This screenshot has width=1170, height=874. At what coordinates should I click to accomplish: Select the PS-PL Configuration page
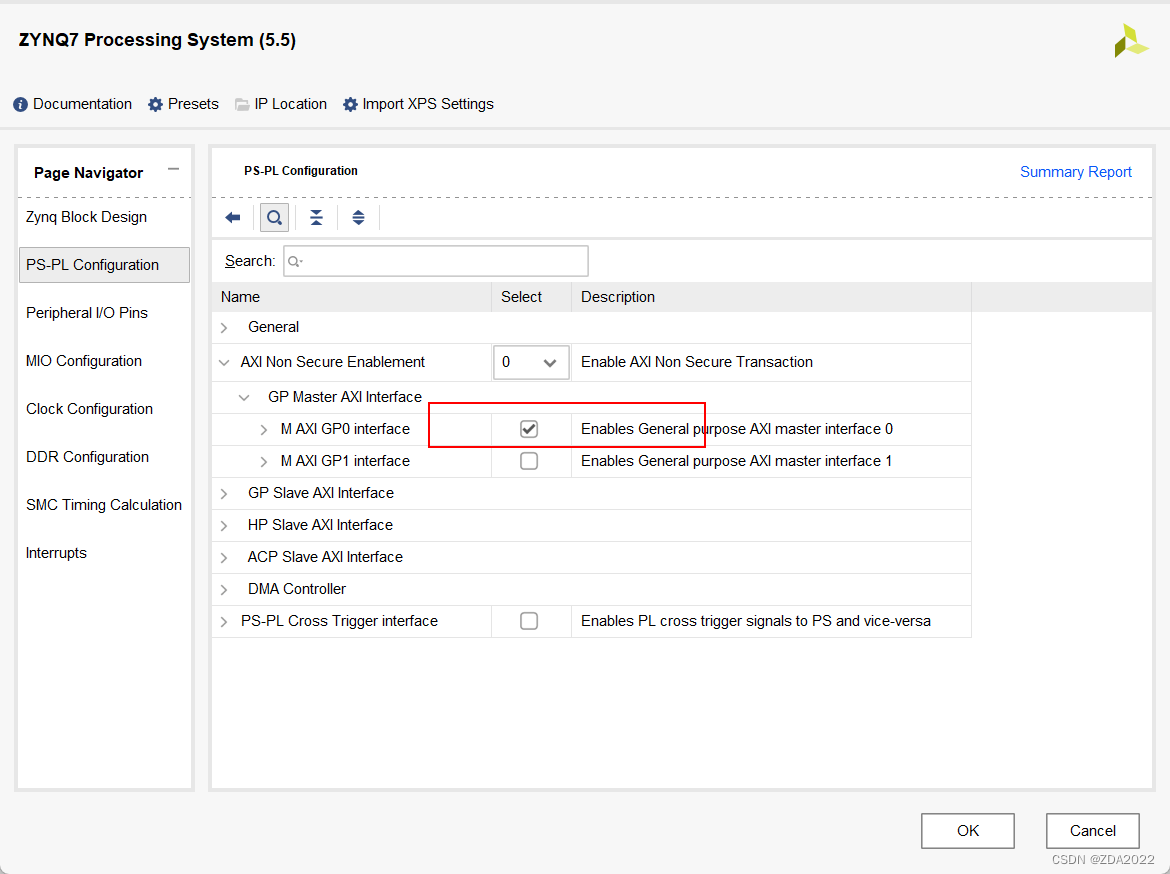click(104, 265)
